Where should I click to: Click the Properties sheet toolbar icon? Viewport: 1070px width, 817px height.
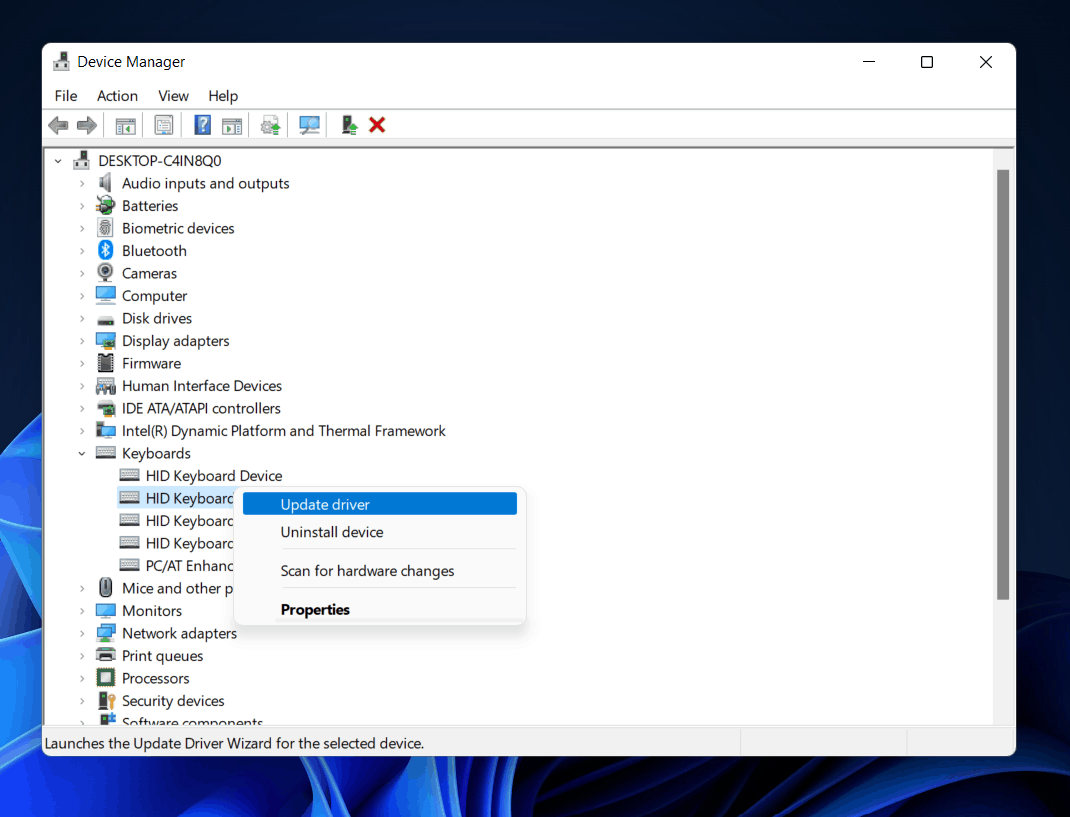point(164,125)
